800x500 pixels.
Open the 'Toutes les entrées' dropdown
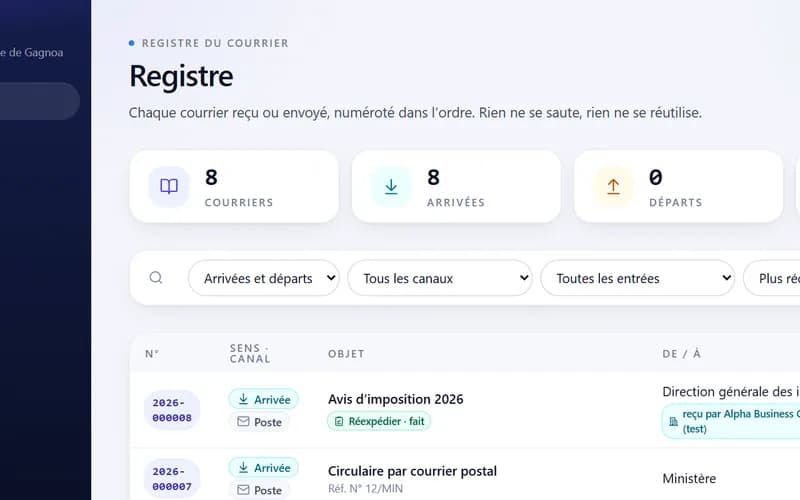pyautogui.click(x=637, y=278)
